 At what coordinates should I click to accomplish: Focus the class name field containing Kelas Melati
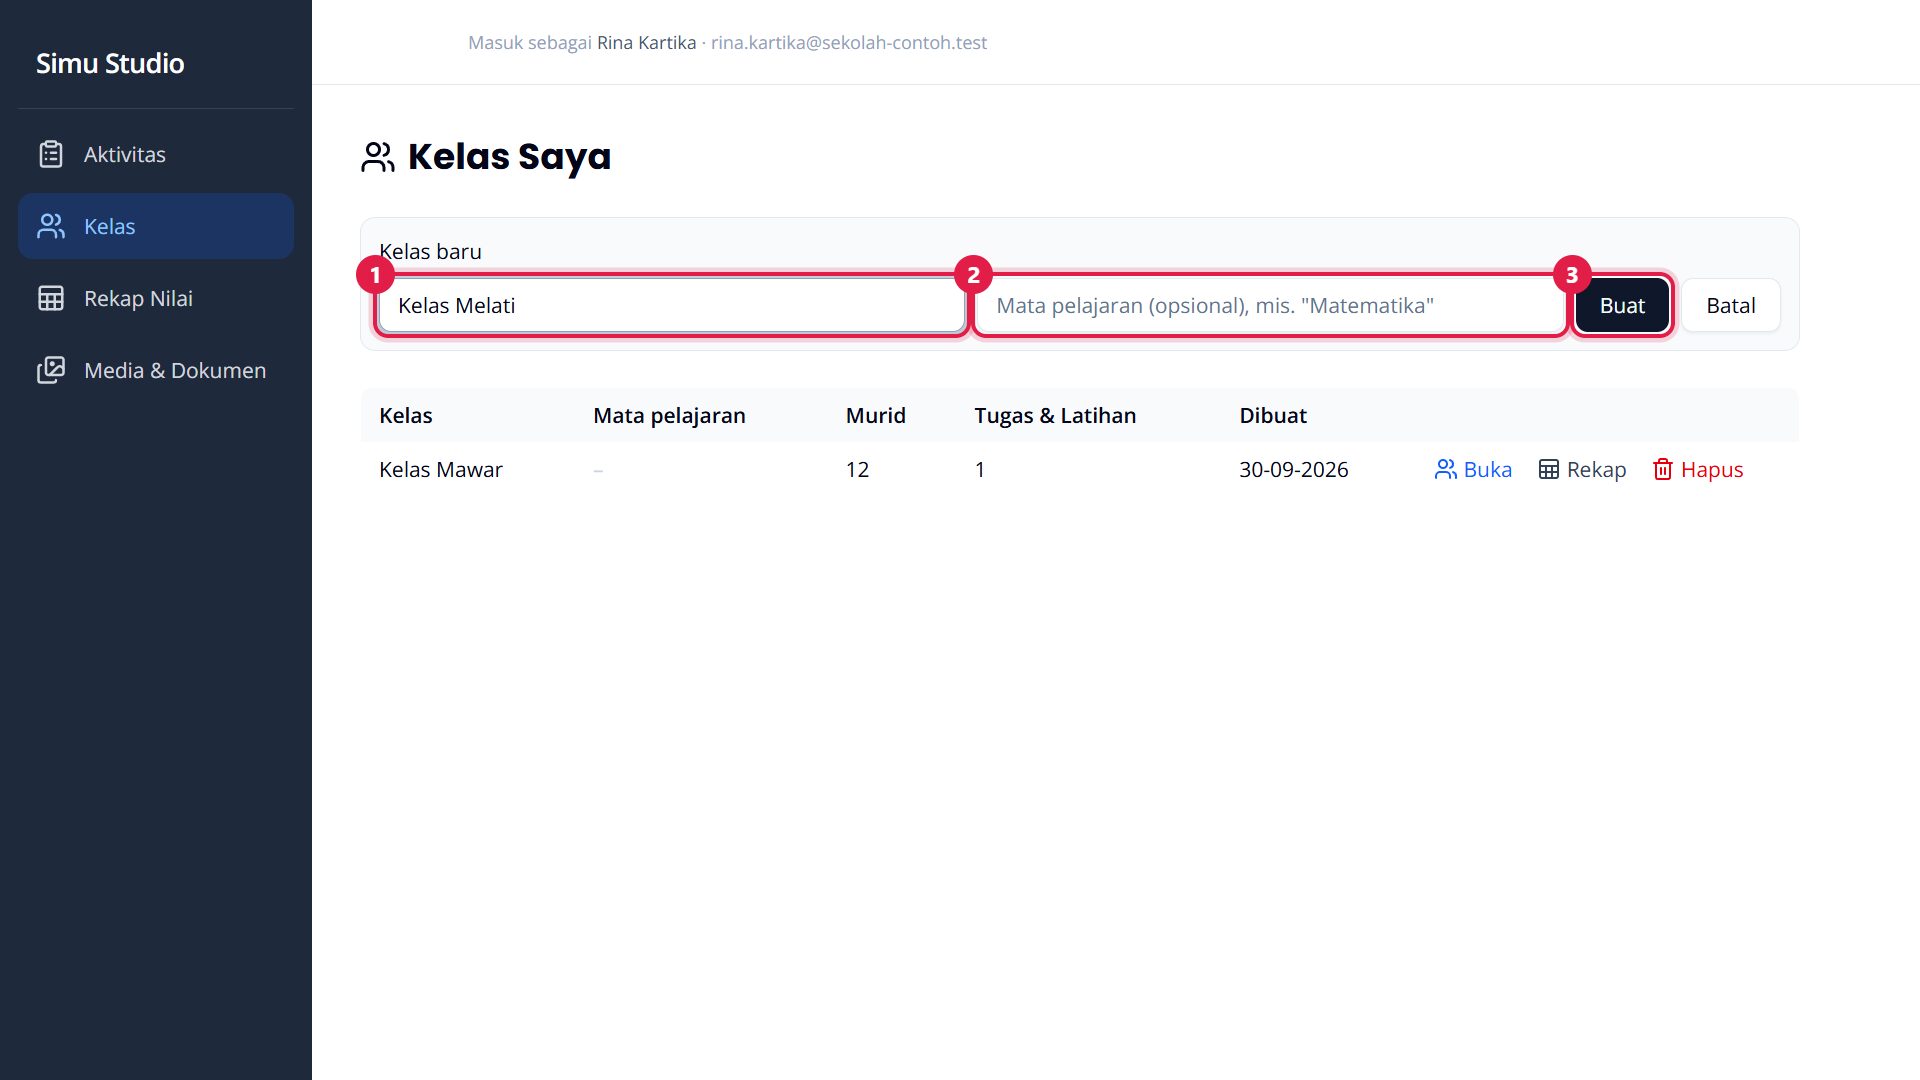click(672, 305)
